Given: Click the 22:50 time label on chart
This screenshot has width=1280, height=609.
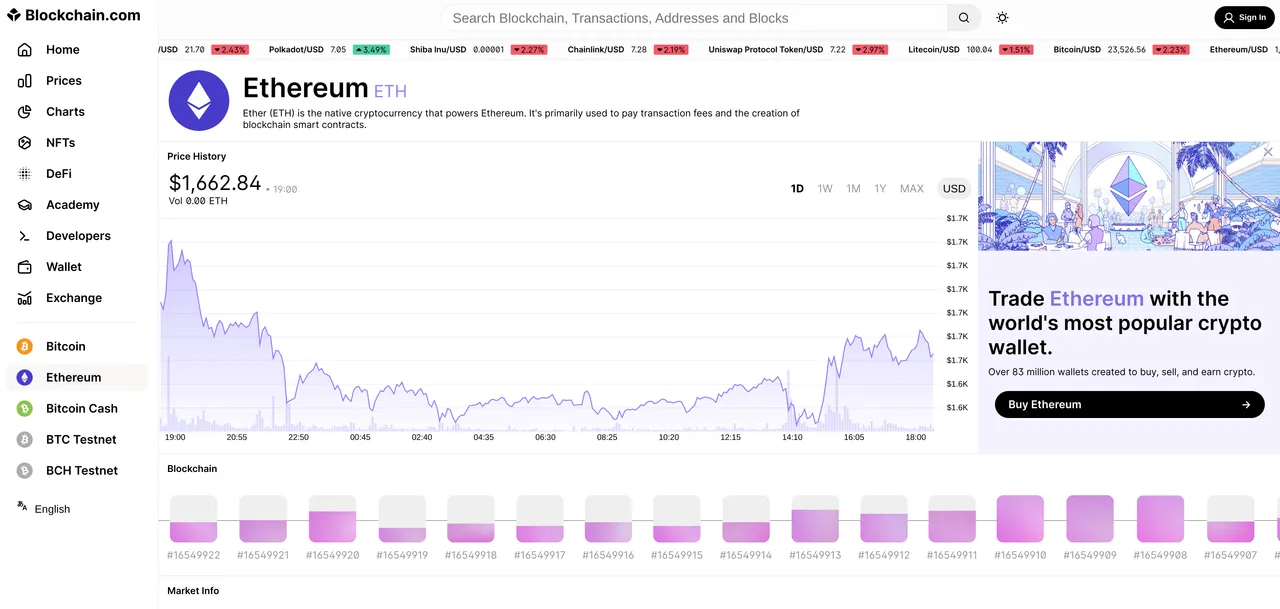Looking at the screenshot, I should coord(298,437).
